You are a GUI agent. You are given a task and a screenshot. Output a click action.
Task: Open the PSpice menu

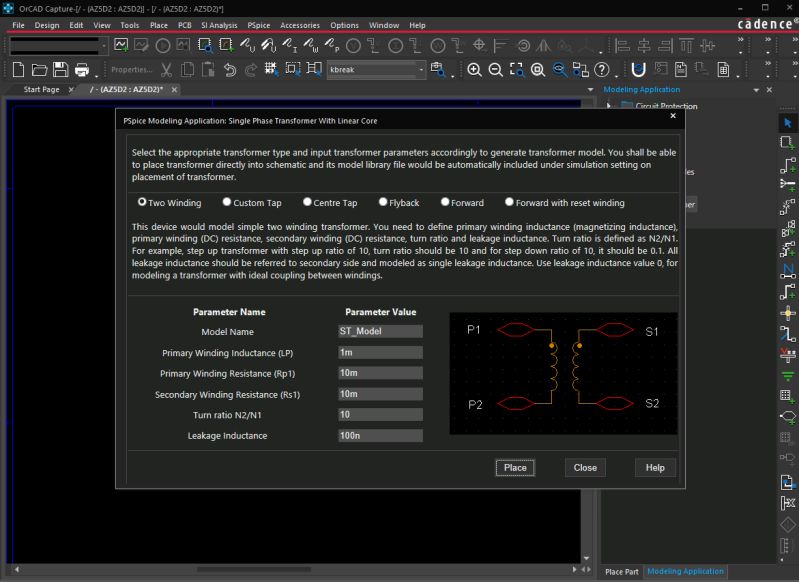259,25
